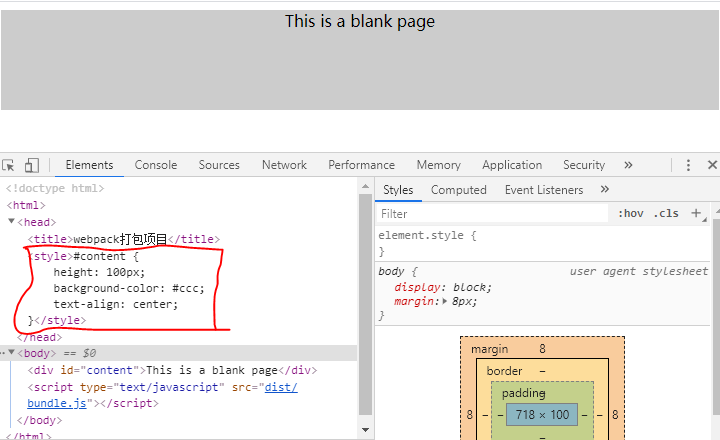Open the dist/bundle.js script link

(281, 387)
